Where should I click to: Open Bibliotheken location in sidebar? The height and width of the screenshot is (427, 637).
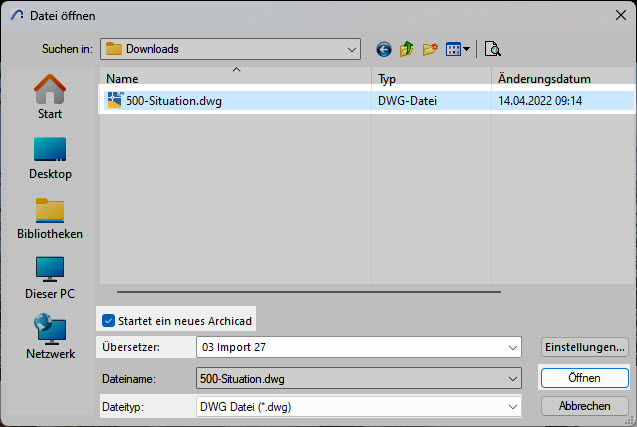coord(50,219)
